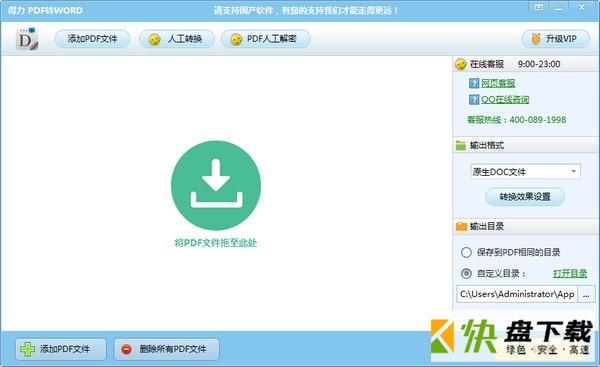Expand the 原生DOC文件 format dropdown
Viewport: 600px width, 367px height.
(x=525, y=171)
